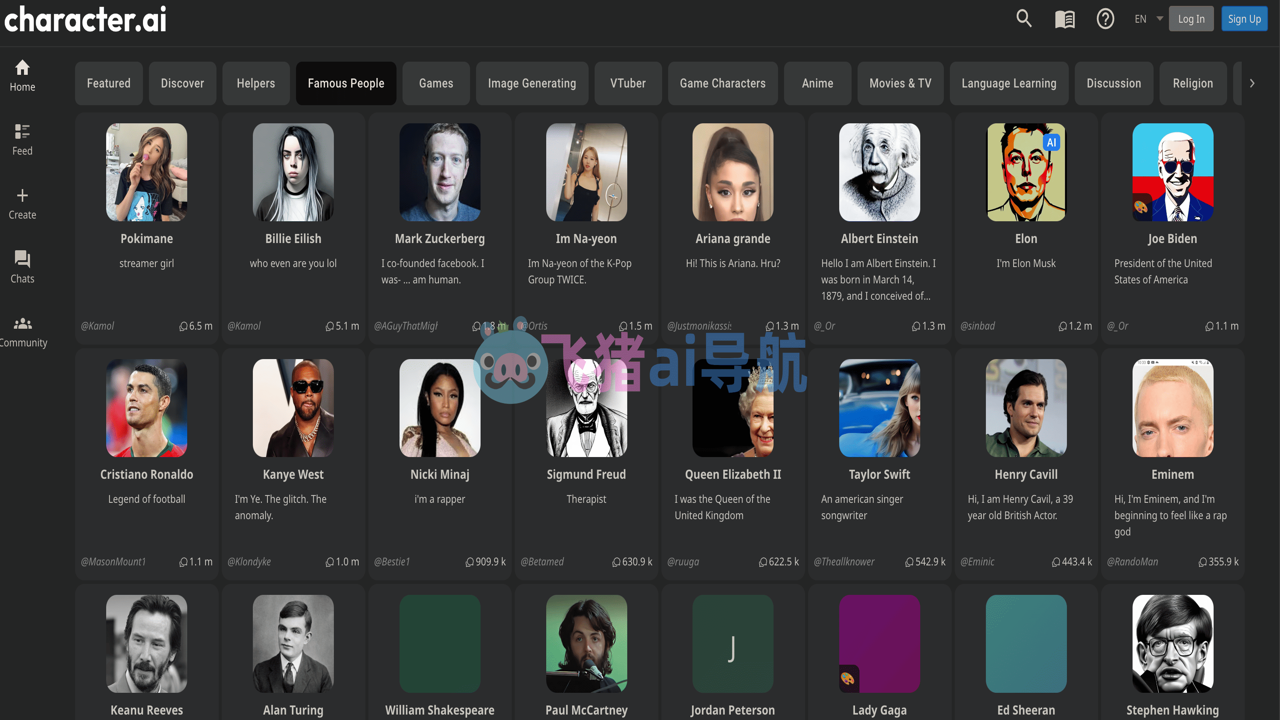
Task: Select Mark Zuckerberg's avatar
Action: 440,172
